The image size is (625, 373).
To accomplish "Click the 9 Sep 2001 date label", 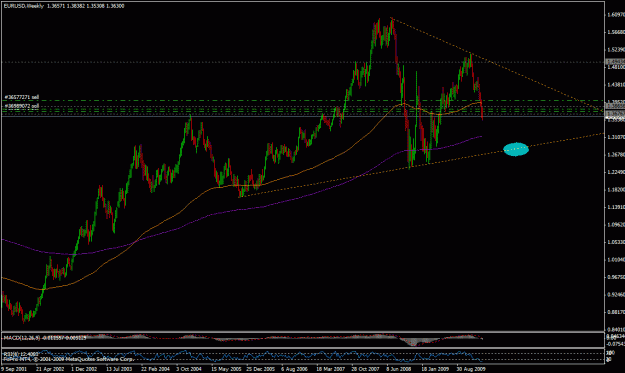I will [14, 369].
